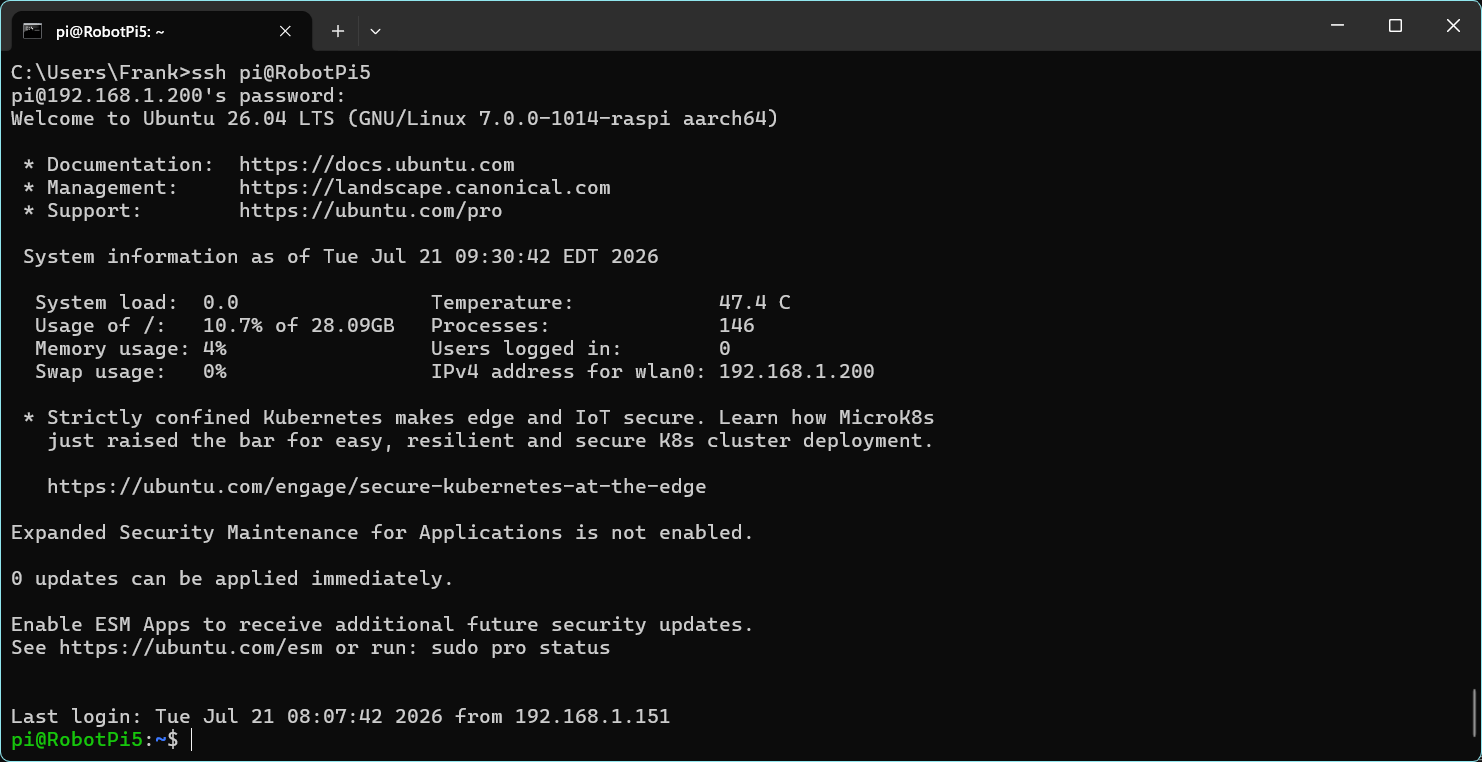Click the wlan0 IPv4 address 192.168.1.200

tap(797, 371)
